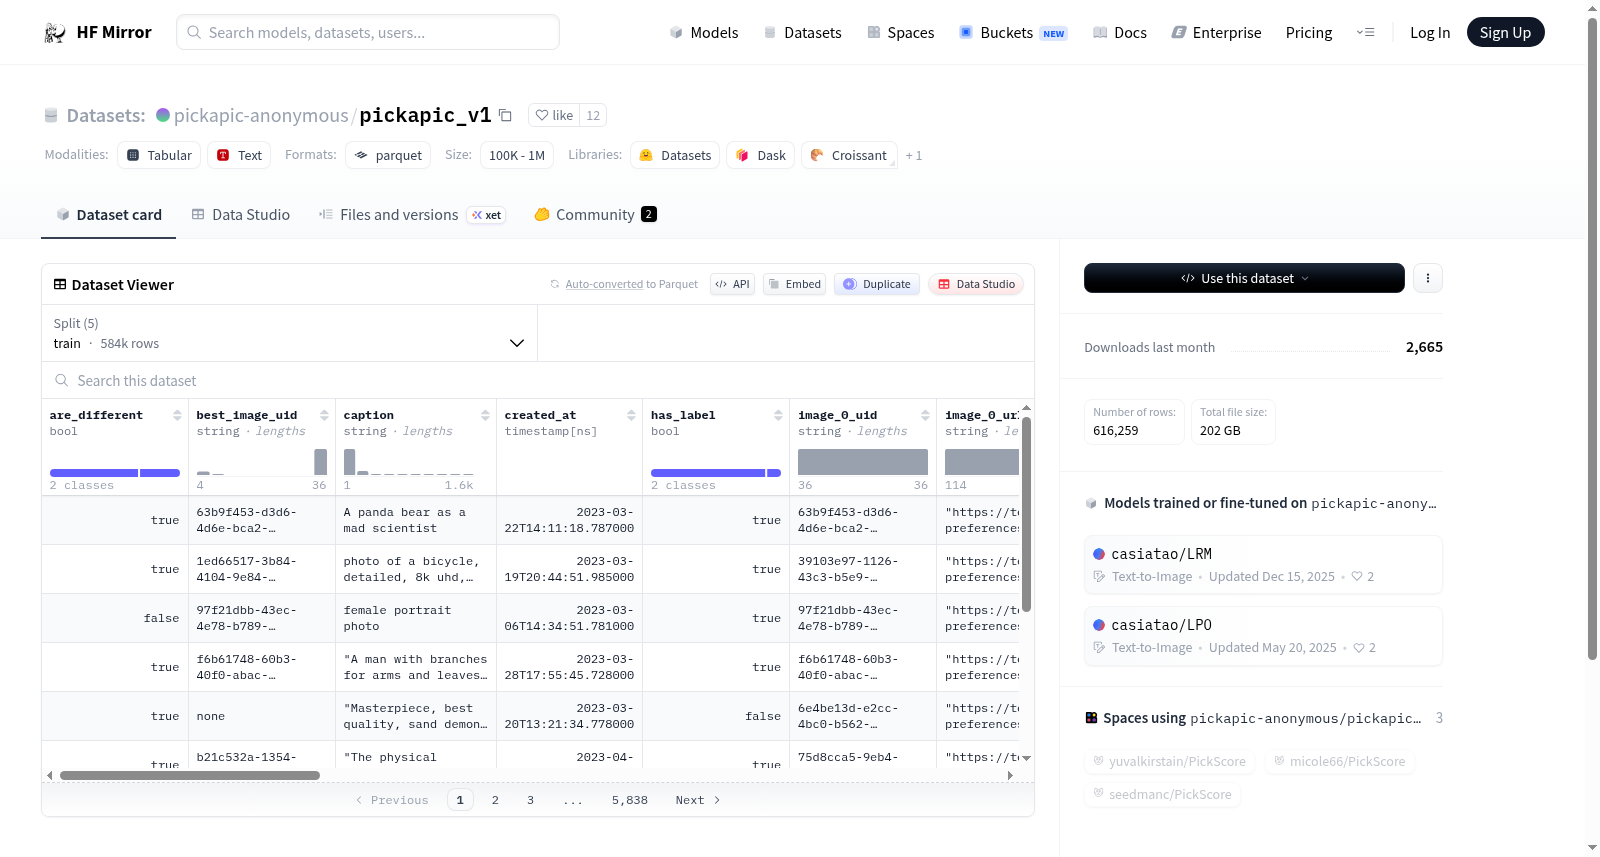Click the search magnifier in dataset search
The height and width of the screenshot is (857, 1600).
(x=62, y=381)
